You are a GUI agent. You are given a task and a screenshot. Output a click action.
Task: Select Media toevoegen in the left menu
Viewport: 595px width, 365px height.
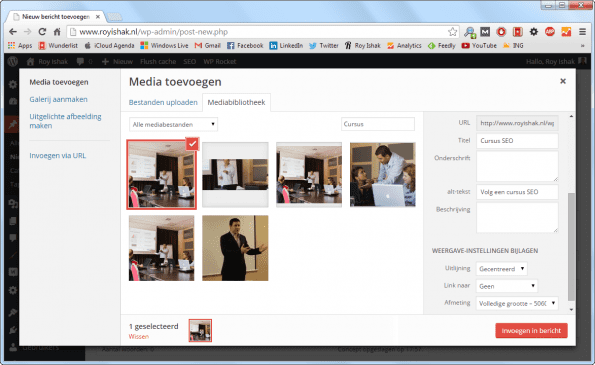point(59,82)
